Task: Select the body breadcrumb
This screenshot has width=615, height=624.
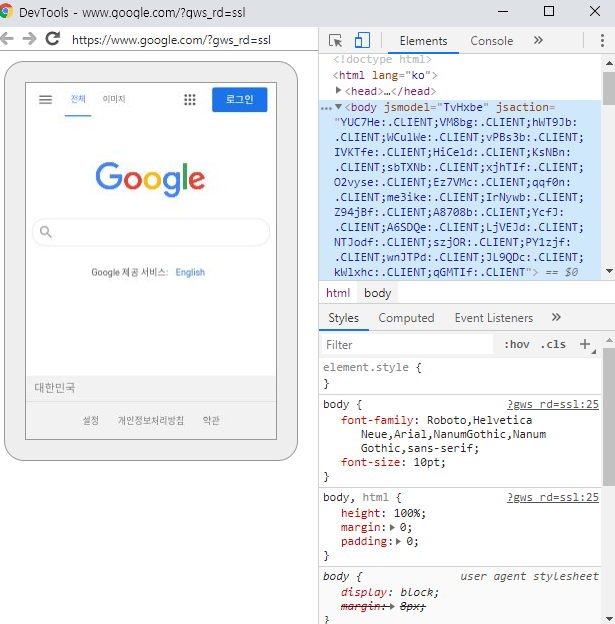Action: pos(377,293)
